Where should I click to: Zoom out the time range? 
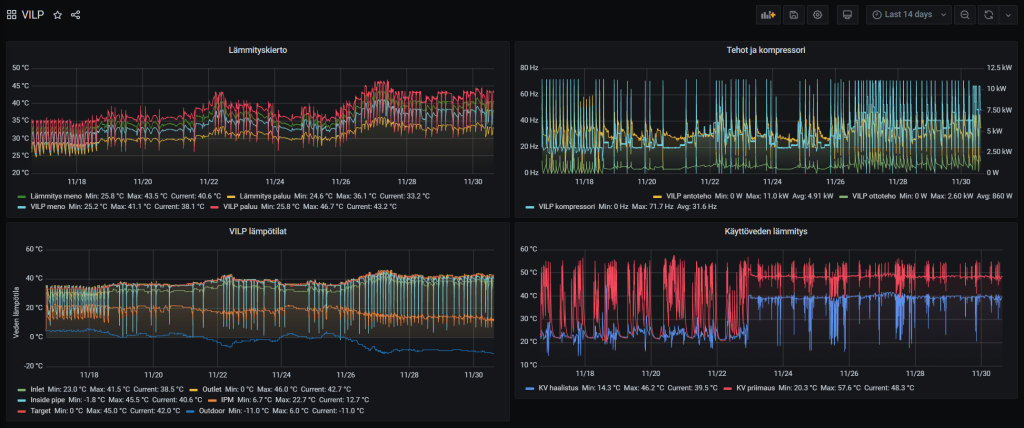click(x=965, y=15)
